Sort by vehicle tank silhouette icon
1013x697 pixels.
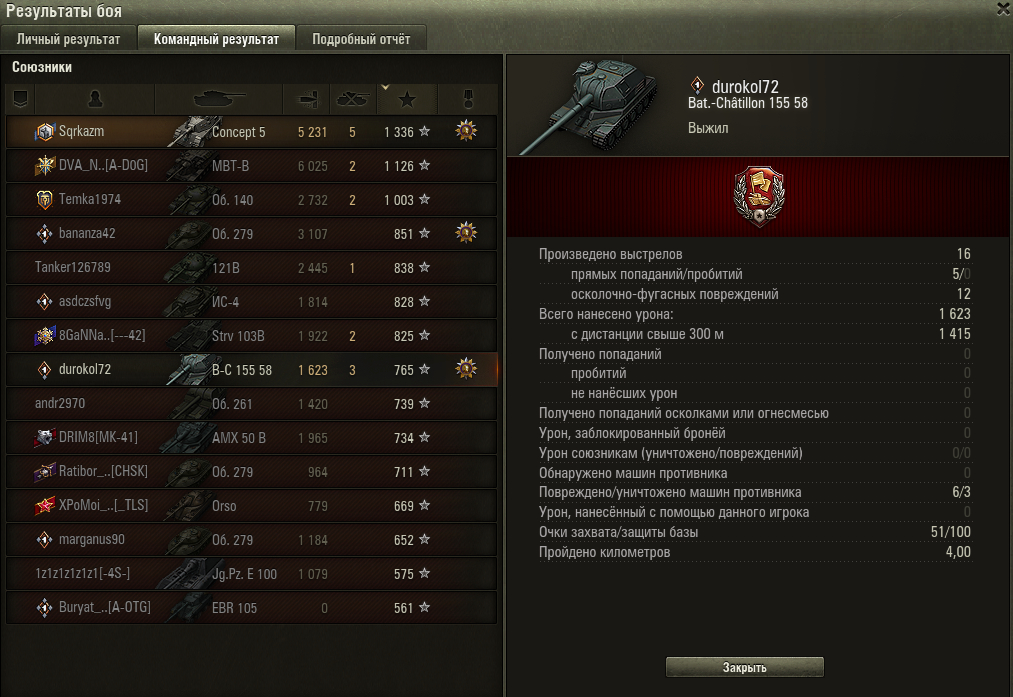pyautogui.click(x=219, y=99)
